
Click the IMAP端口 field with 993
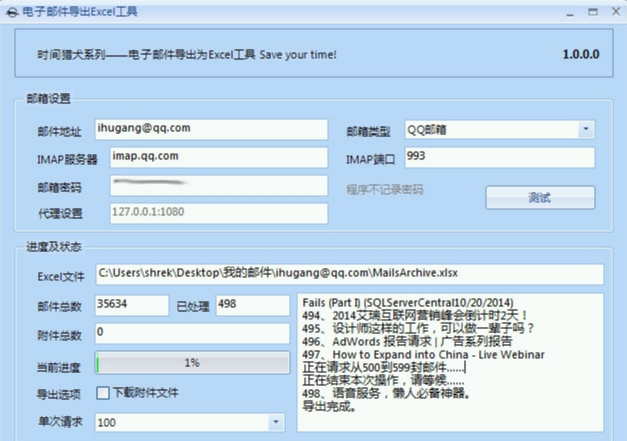click(x=499, y=157)
